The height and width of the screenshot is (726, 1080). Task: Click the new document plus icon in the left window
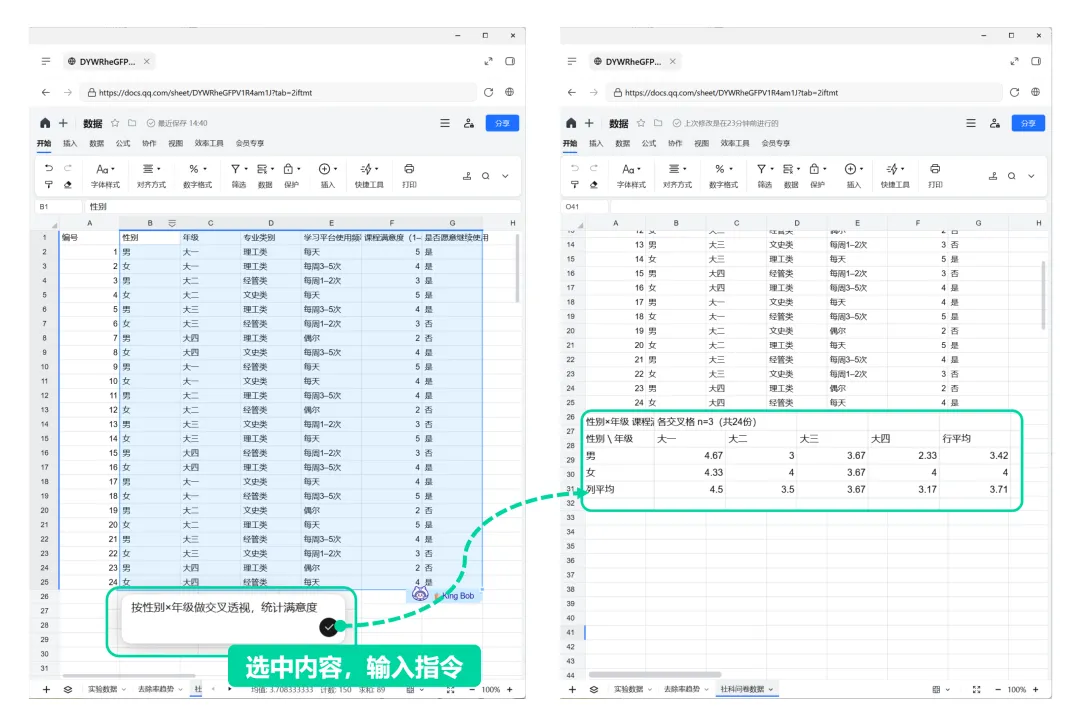point(63,123)
